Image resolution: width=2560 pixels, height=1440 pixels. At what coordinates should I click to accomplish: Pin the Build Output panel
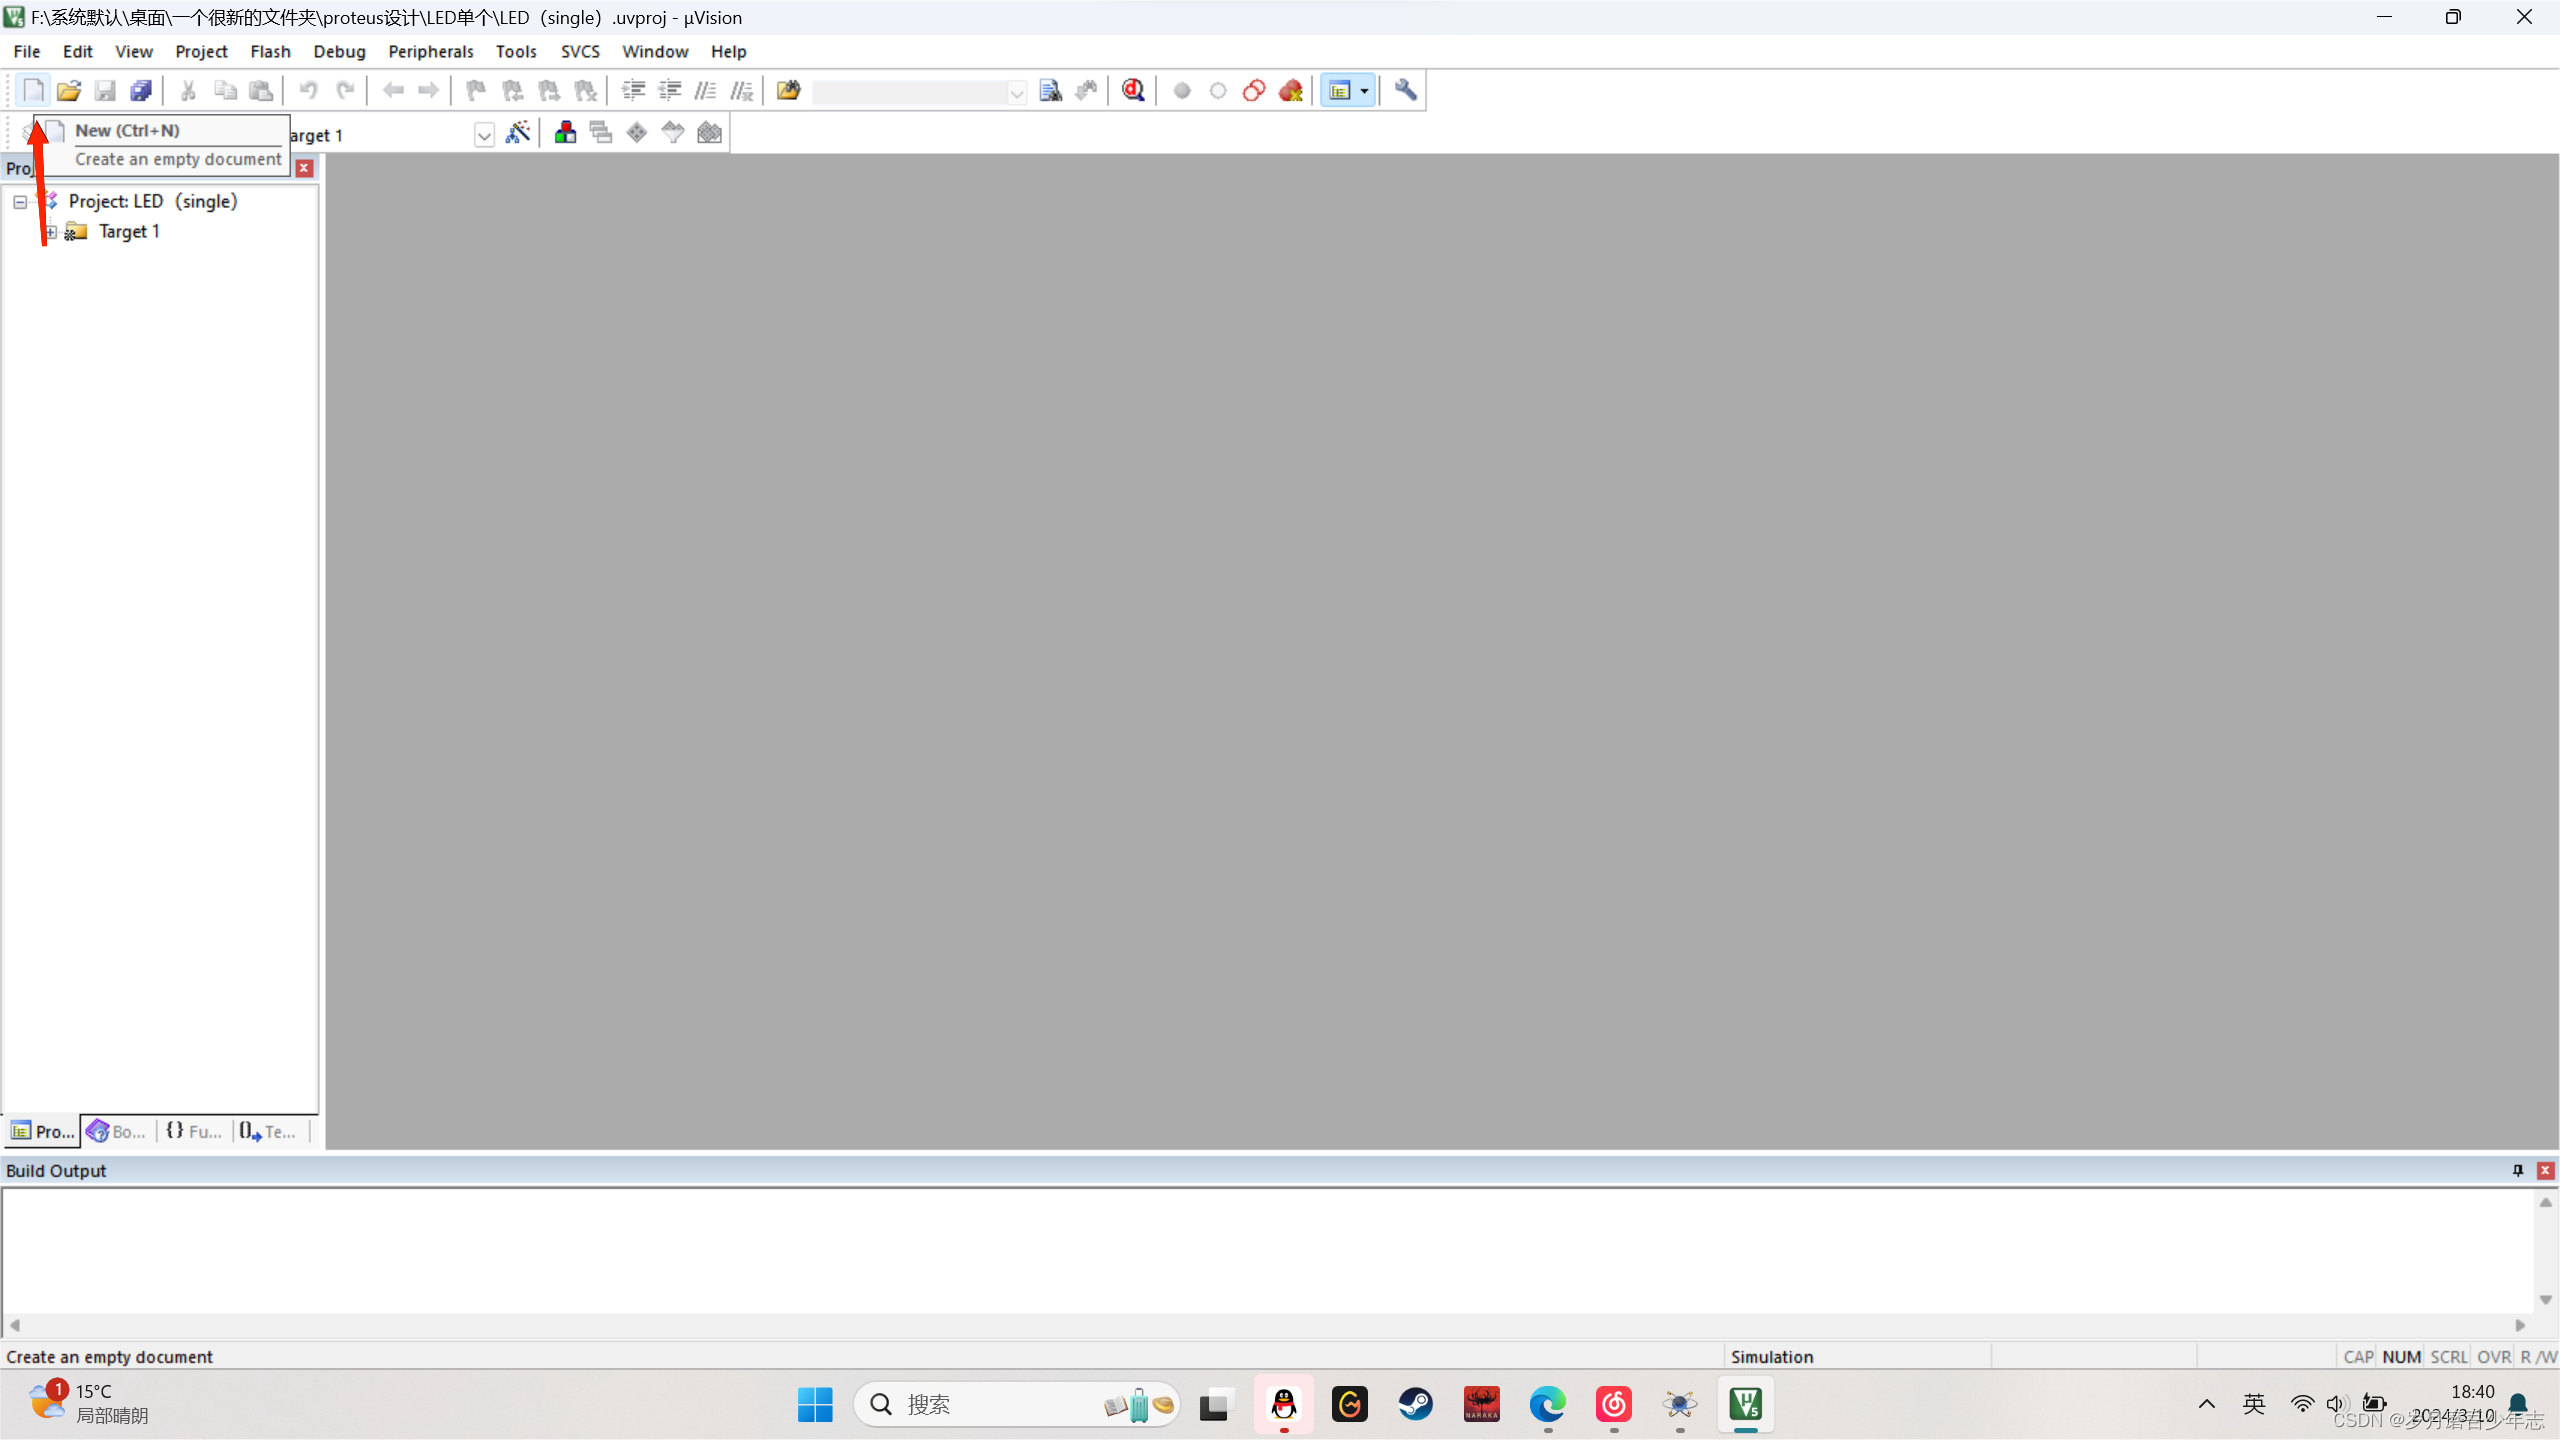click(2518, 1170)
